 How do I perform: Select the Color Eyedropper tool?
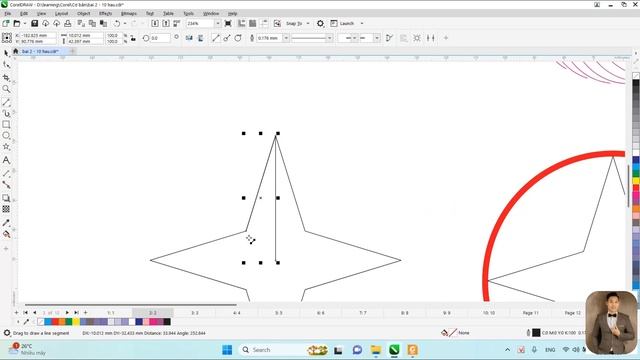tap(6, 223)
